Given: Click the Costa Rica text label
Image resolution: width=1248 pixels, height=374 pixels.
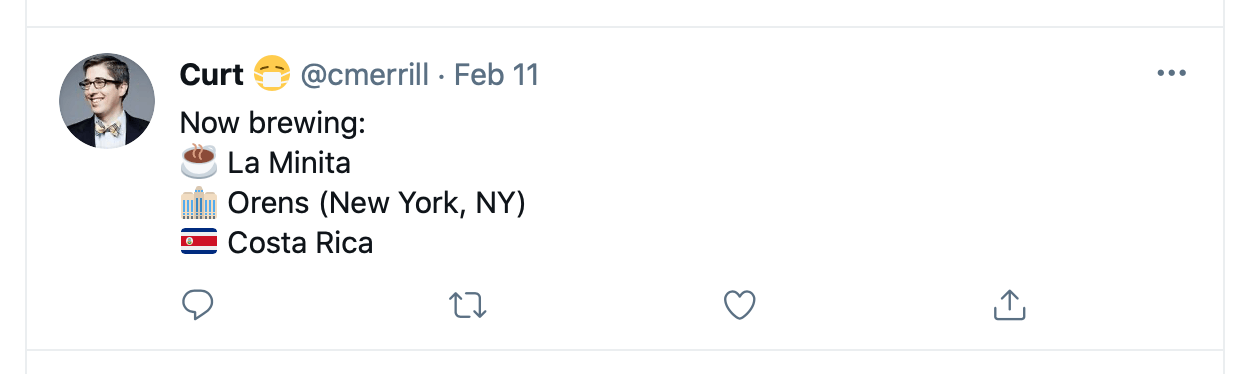Looking at the screenshot, I should pyautogui.click(x=300, y=243).
